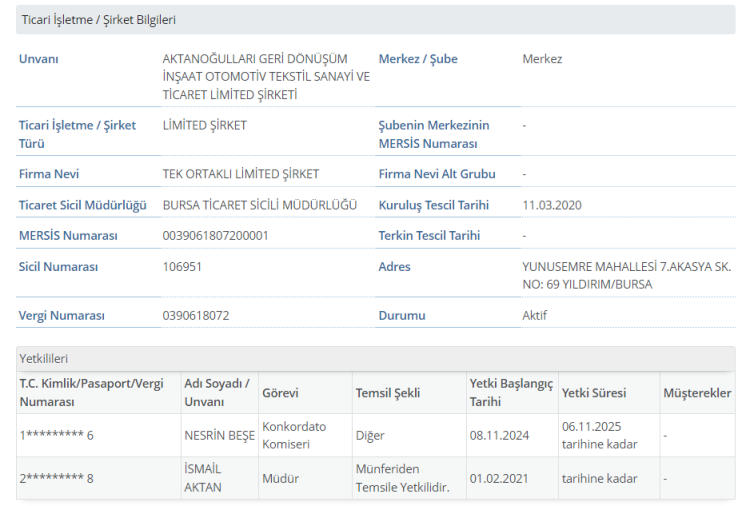Click the Sicil Numarası value 106951
The height and width of the screenshot is (506, 750).
point(181,267)
